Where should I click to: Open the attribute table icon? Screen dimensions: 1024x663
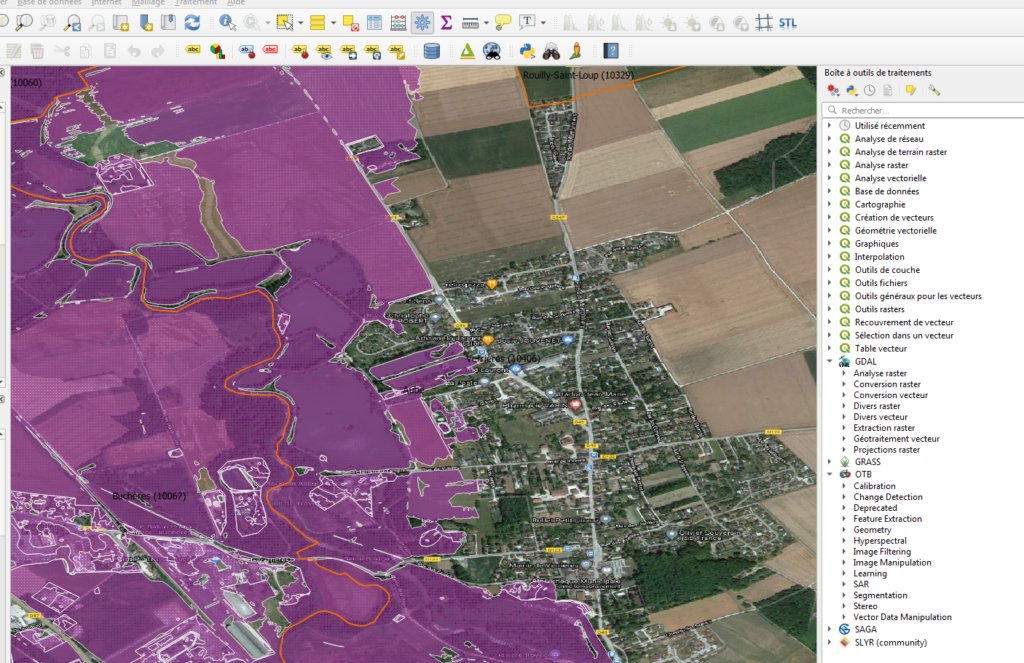pyautogui.click(x=373, y=20)
